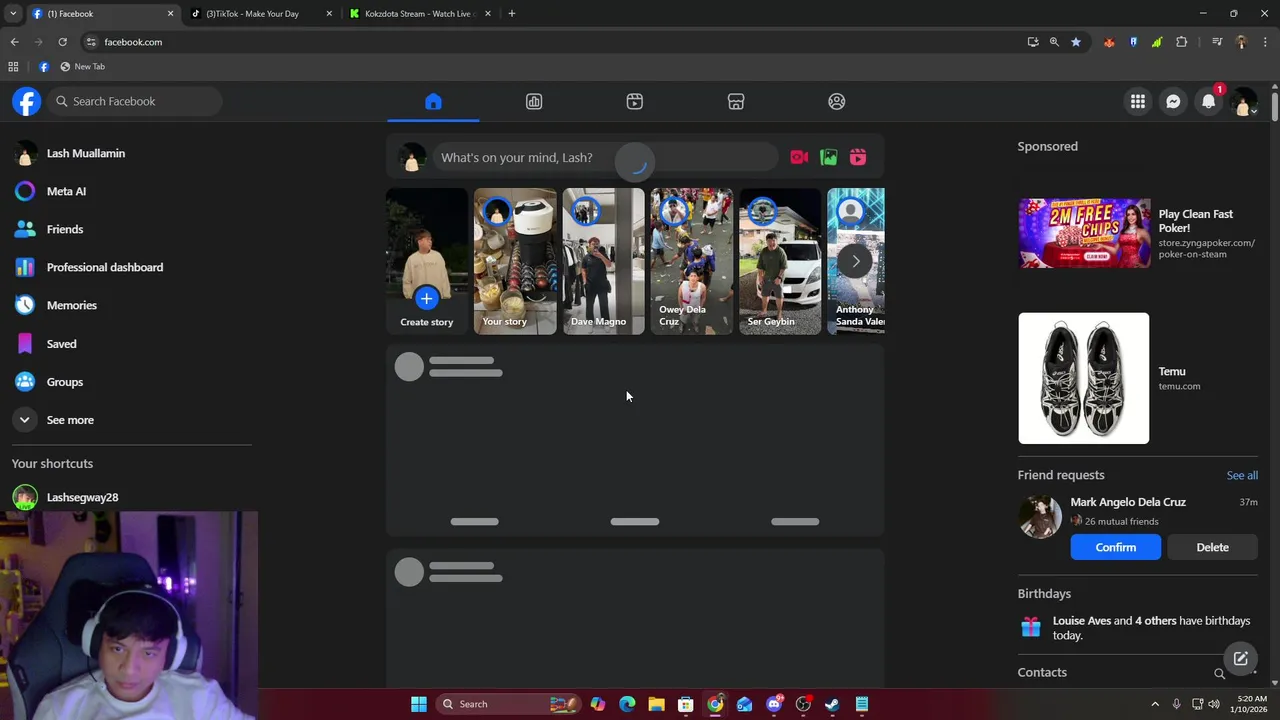View Ser Geybin's story

click(779, 261)
